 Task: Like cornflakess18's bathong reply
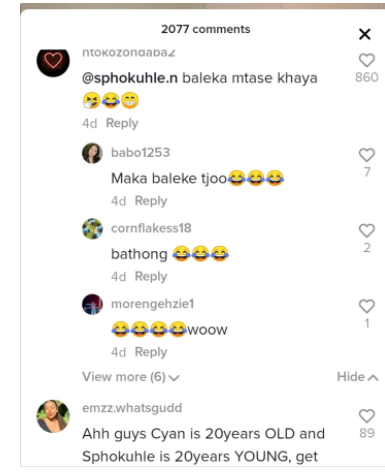click(x=367, y=231)
